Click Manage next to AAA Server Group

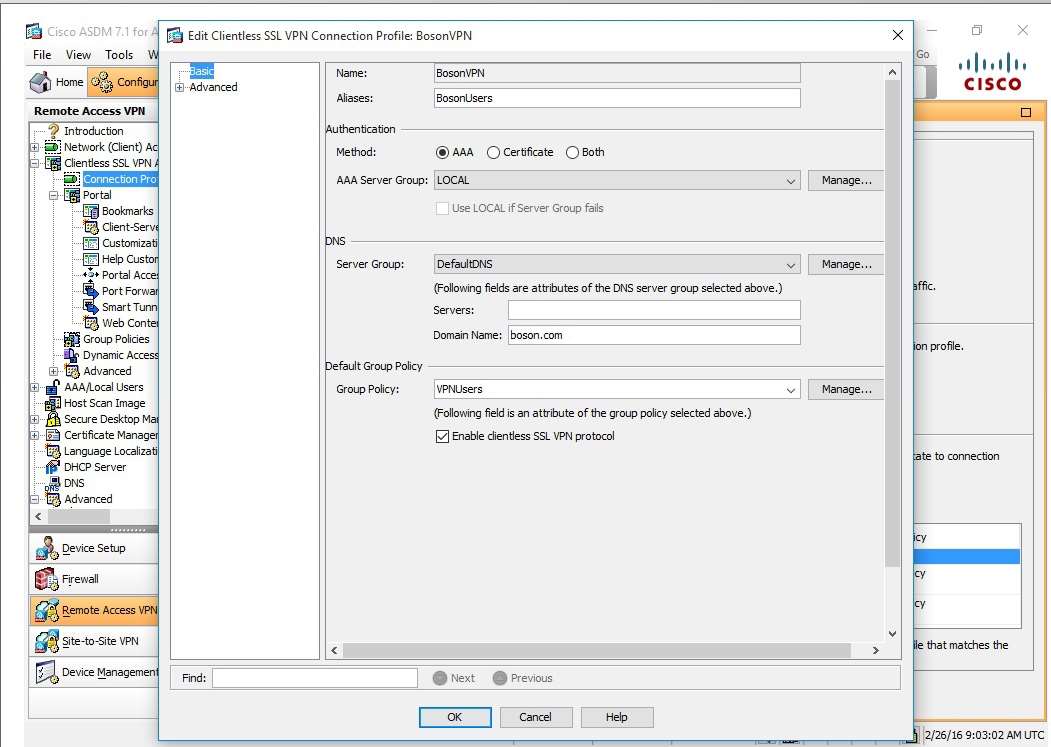click(845, 180)
